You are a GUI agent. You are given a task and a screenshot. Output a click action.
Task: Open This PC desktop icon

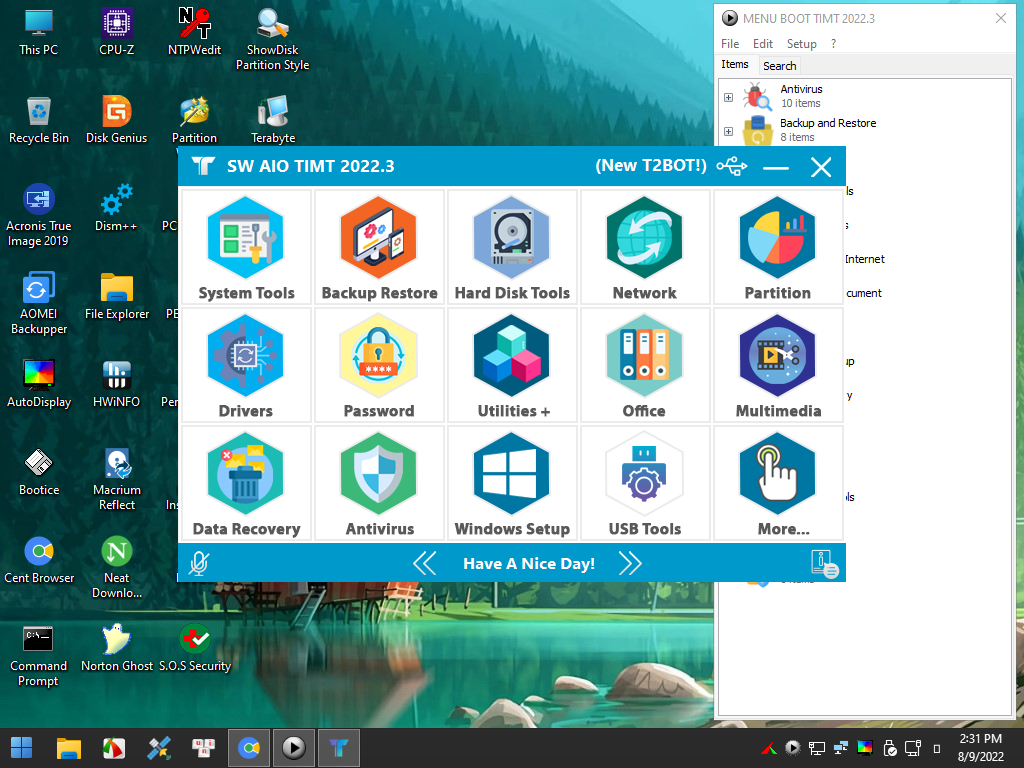[x=39, y=31]
